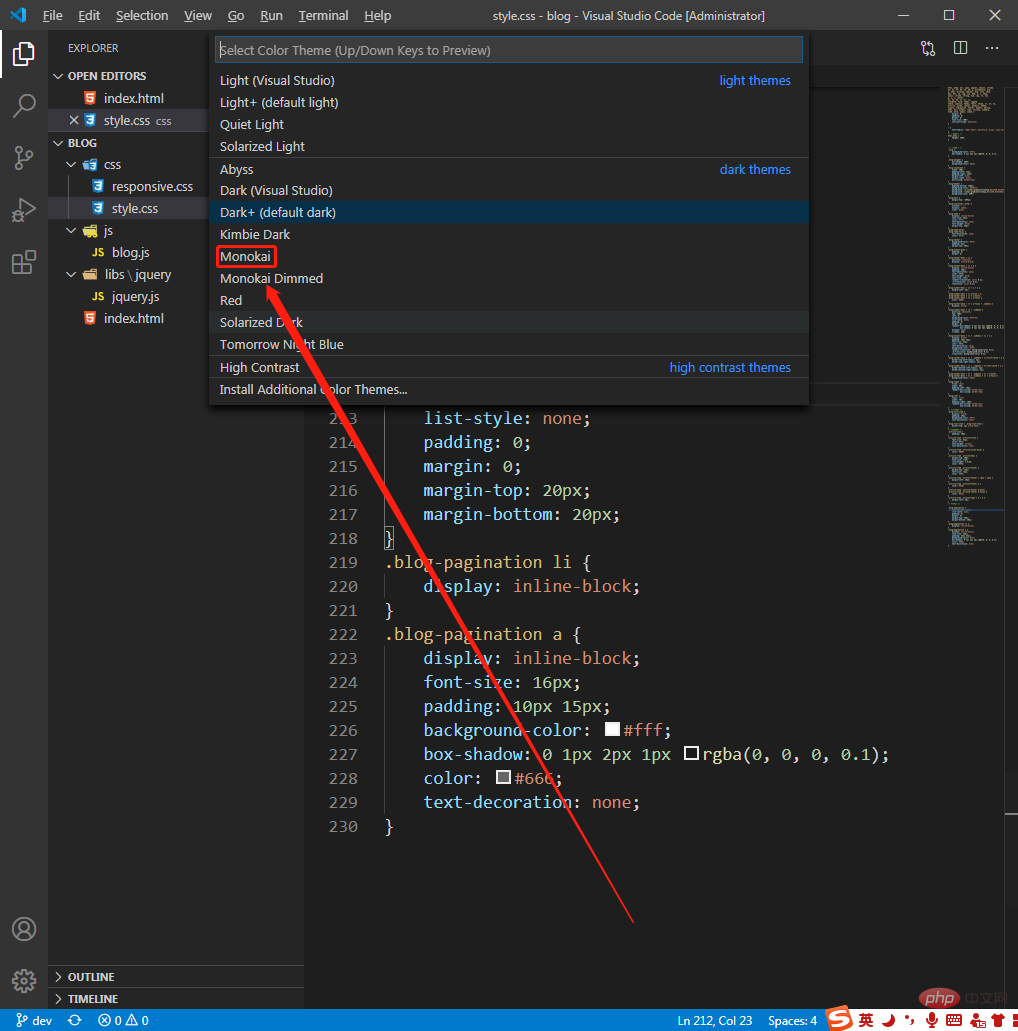Click the Spaces: 4 indentation status item
Screen dimensions: 1018x1031
coord(792,1020)
